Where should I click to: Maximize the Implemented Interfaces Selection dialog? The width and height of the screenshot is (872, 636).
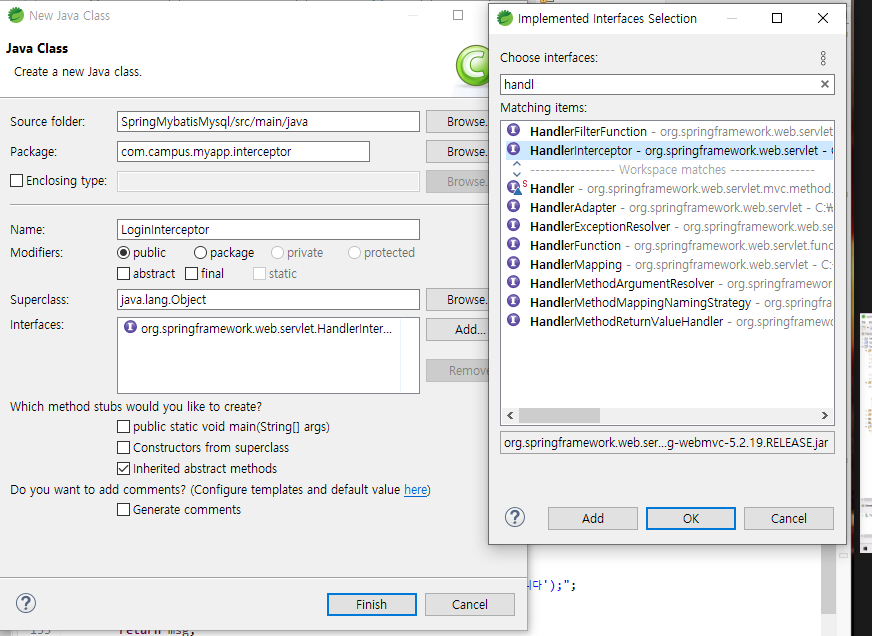[x=777, y=18]
